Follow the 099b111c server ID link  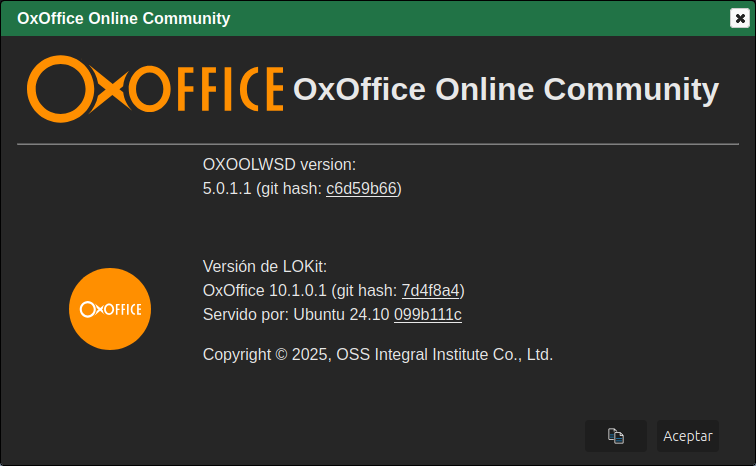pyautogui.click(x=427, y=314)
